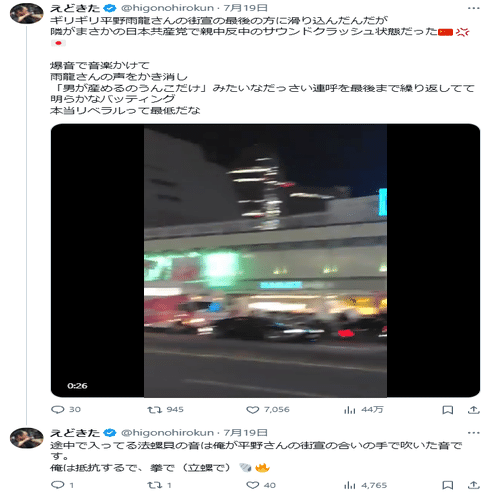The height and width of the screenshot is (493, 493).
Task: Open more options menu on first tweet
Action: click(473, 8)
